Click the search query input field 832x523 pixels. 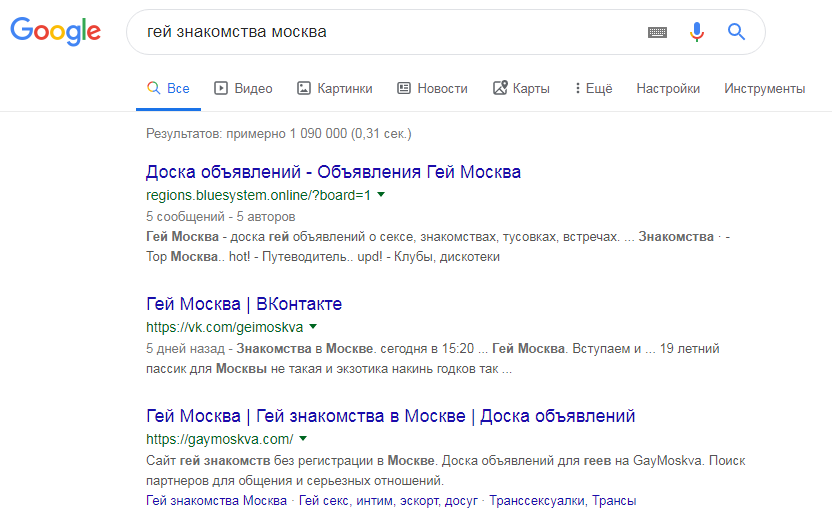(390, 32)
